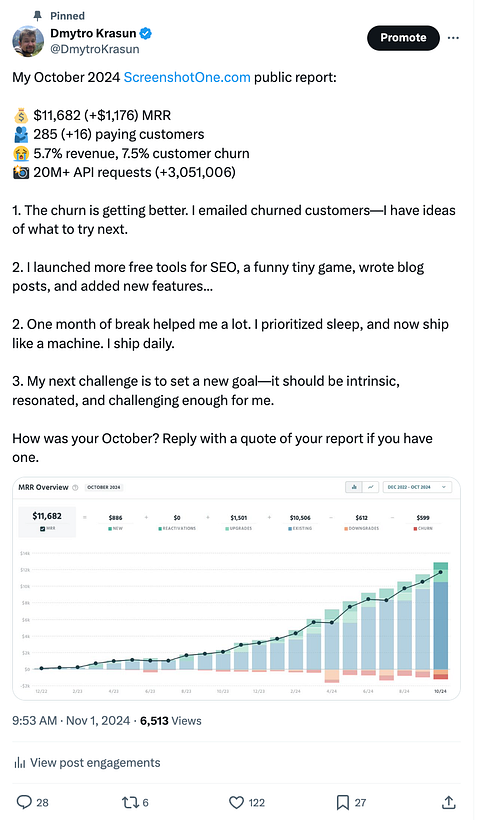
Task: Toggle the MRR checkbox in chart
Action: click(x=42, y=529)
